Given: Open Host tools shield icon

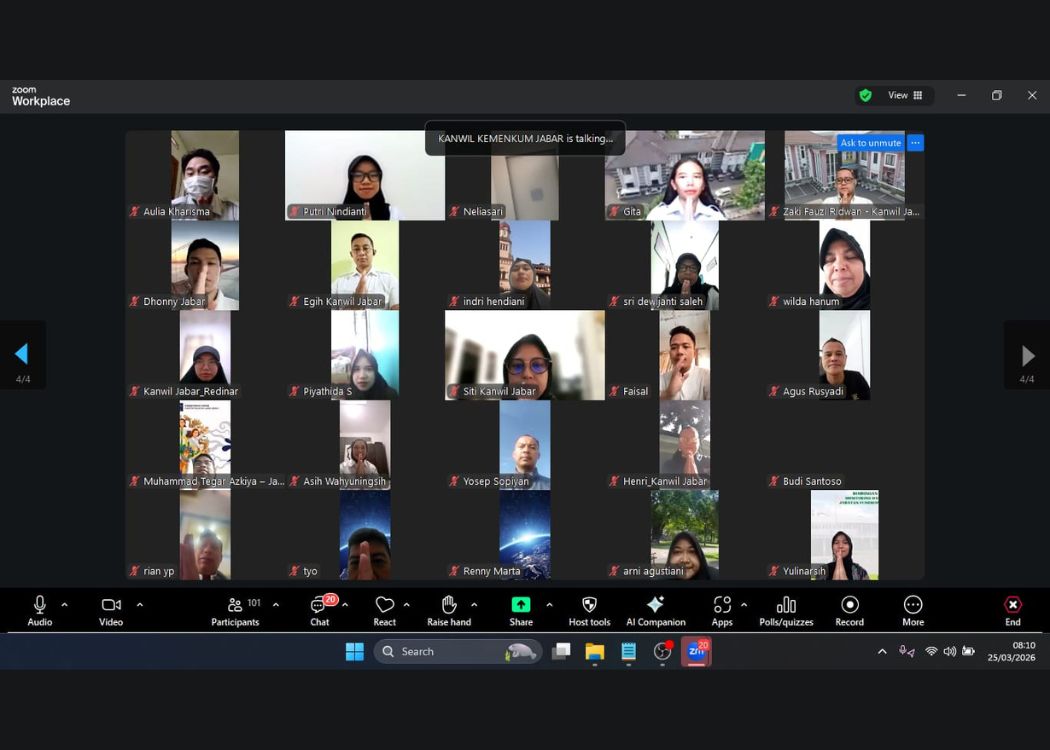Looking at the screenshot, I should 589,606.
